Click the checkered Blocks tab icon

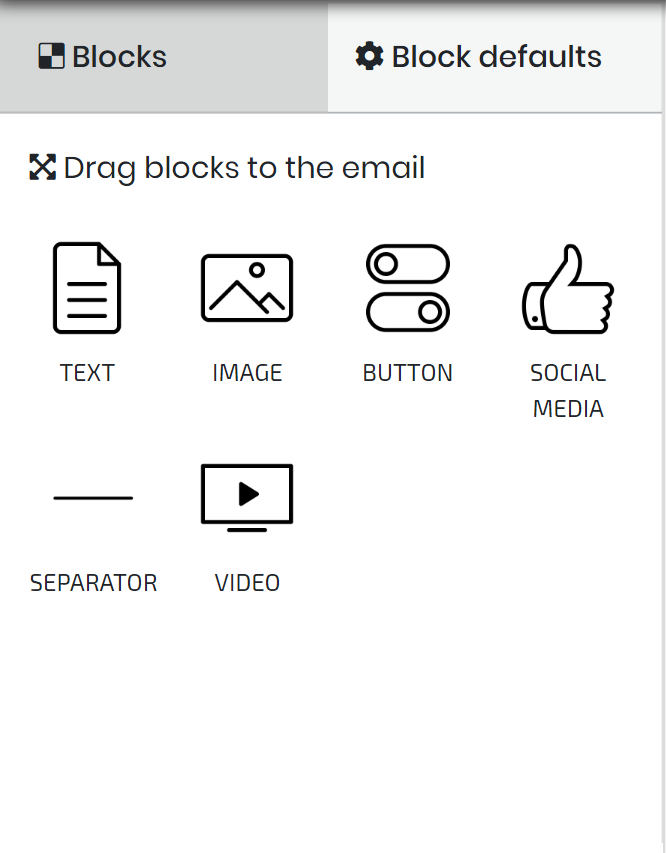pyautogui.click(x=52, y=56)
